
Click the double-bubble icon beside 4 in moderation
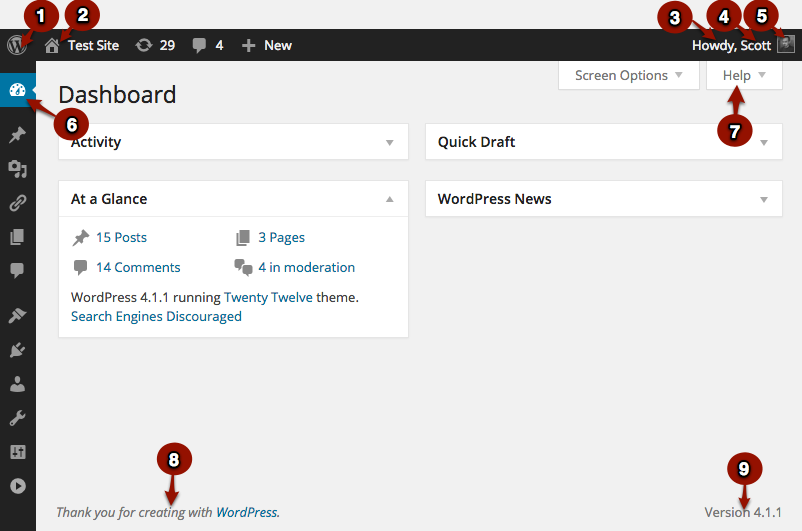pos(243,267)
